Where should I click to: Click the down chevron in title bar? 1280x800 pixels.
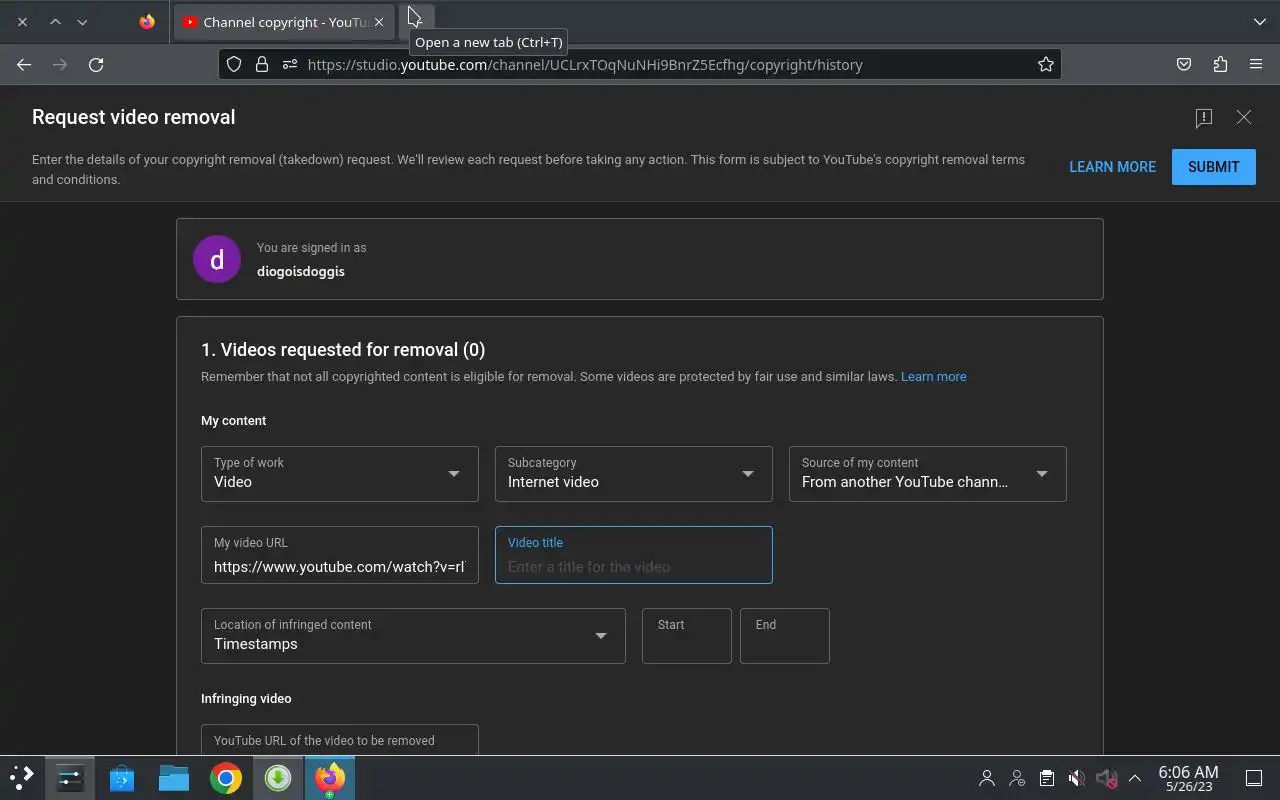pos(82,22)
